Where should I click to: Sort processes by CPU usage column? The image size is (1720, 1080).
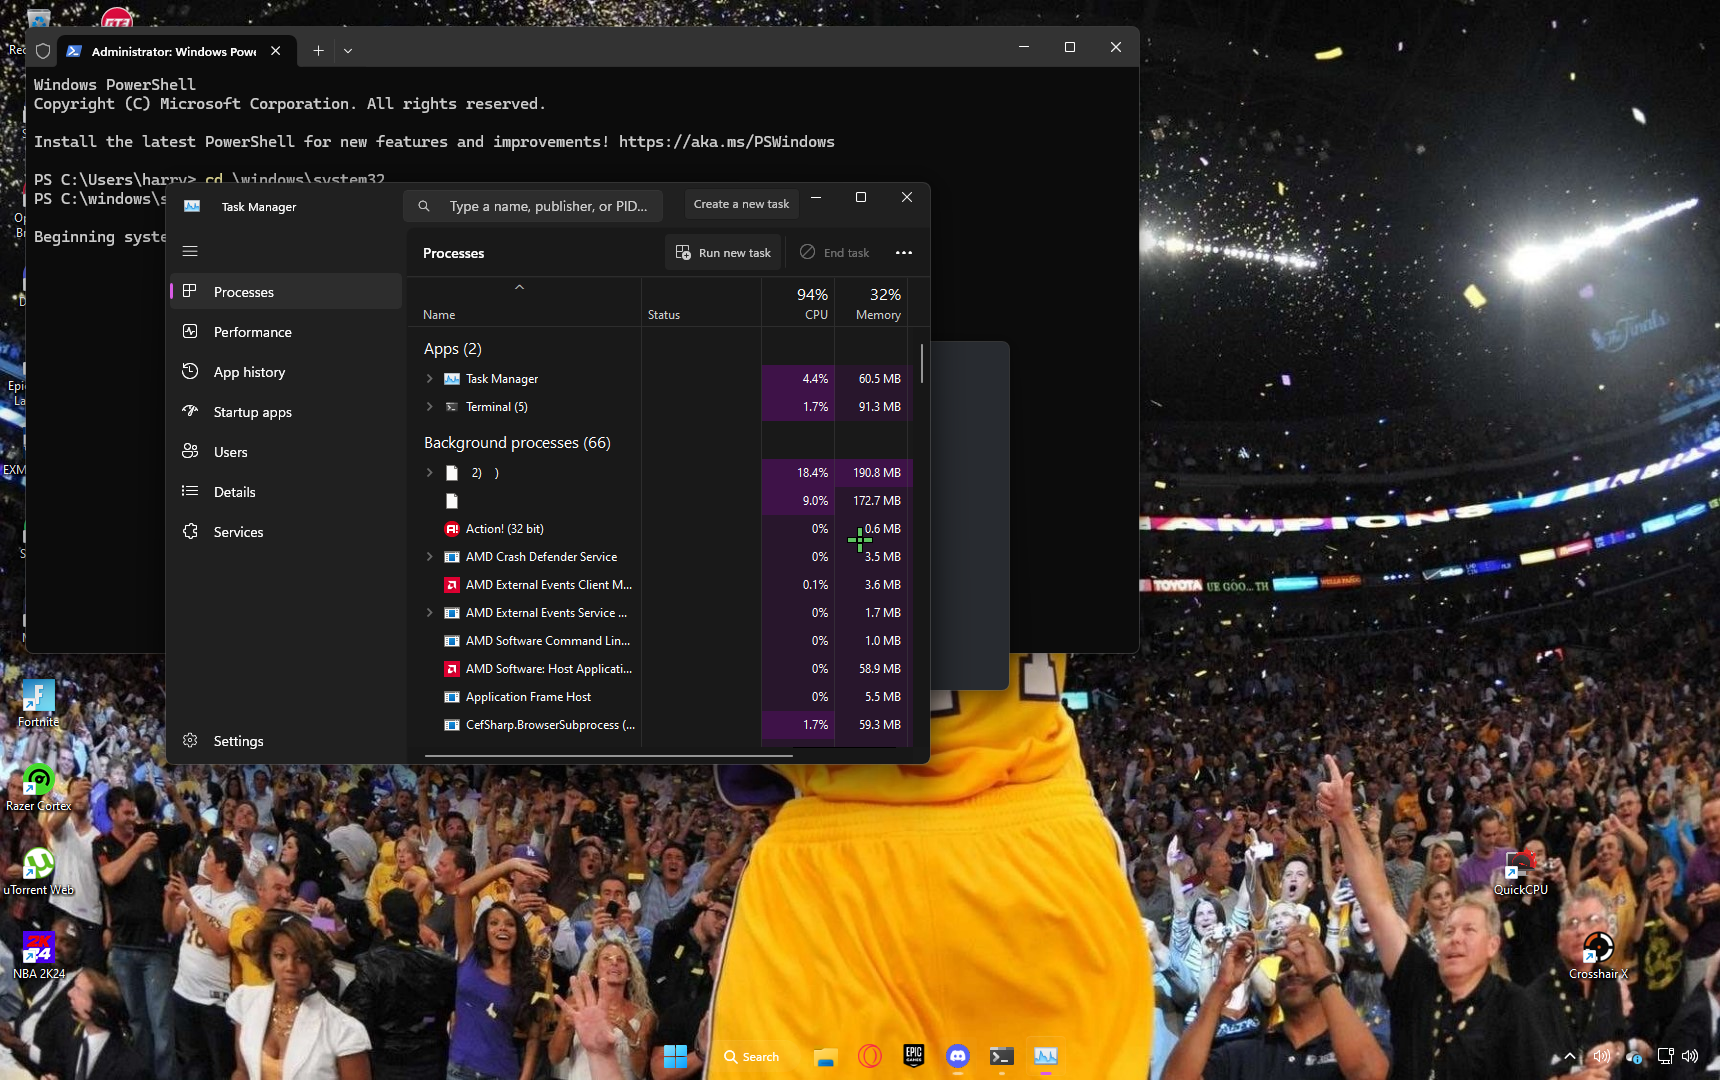tap(798, 303)
